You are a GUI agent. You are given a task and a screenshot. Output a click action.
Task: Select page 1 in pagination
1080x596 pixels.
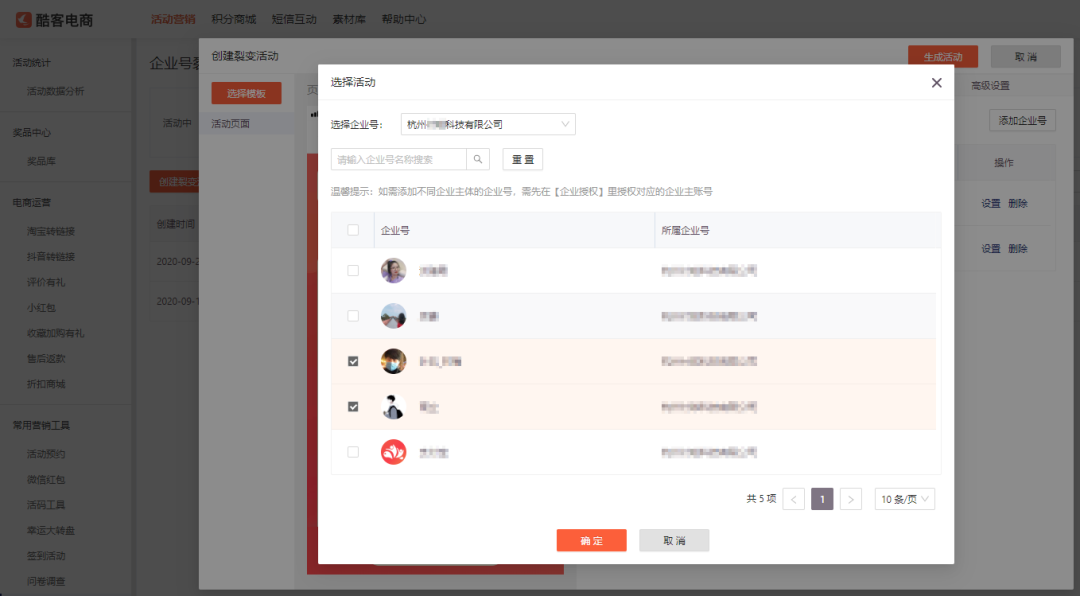(x=822, y=499)
